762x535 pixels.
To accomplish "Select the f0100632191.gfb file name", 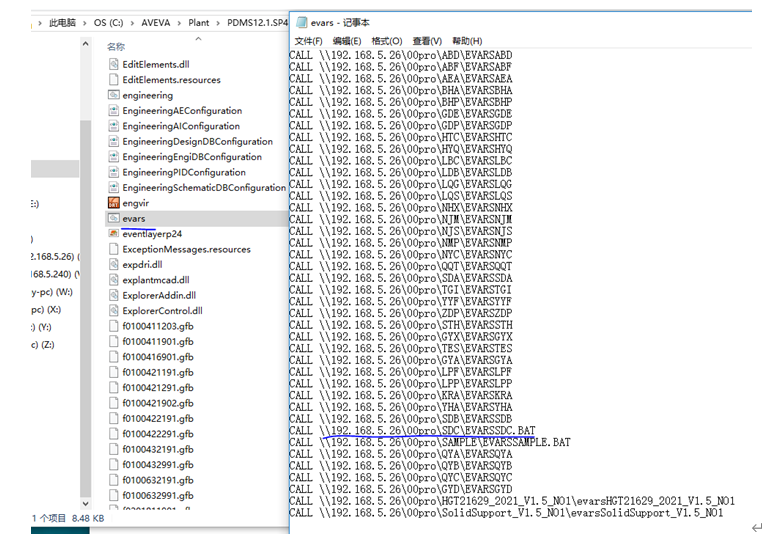I will point(158,480).
